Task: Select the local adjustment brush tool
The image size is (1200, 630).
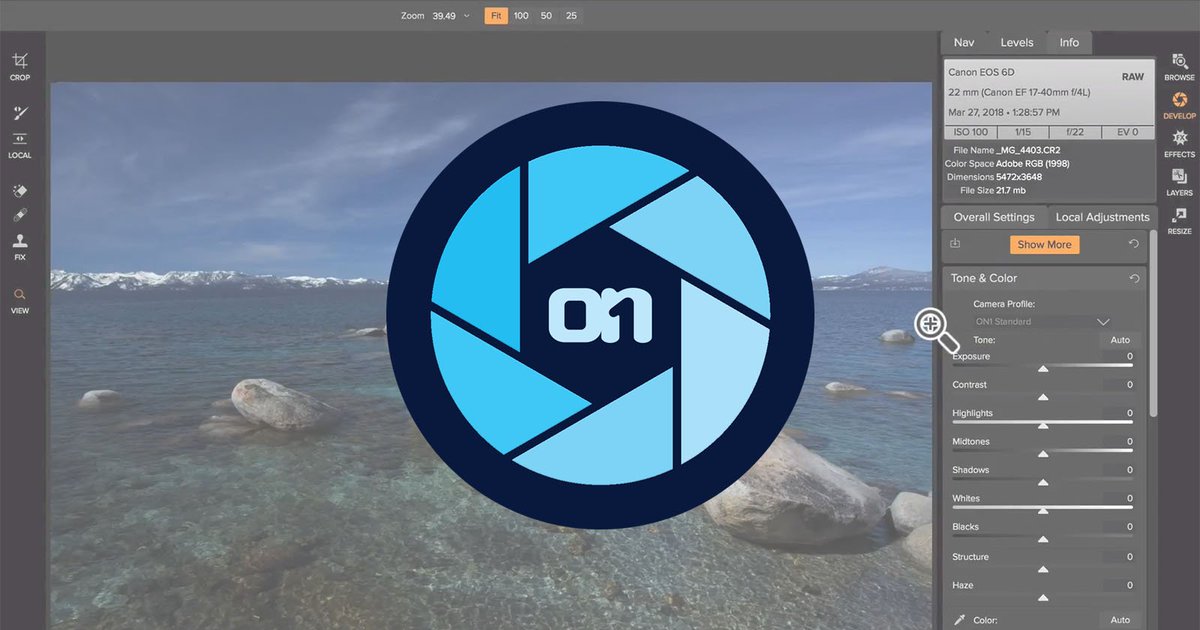Action: 20,114
